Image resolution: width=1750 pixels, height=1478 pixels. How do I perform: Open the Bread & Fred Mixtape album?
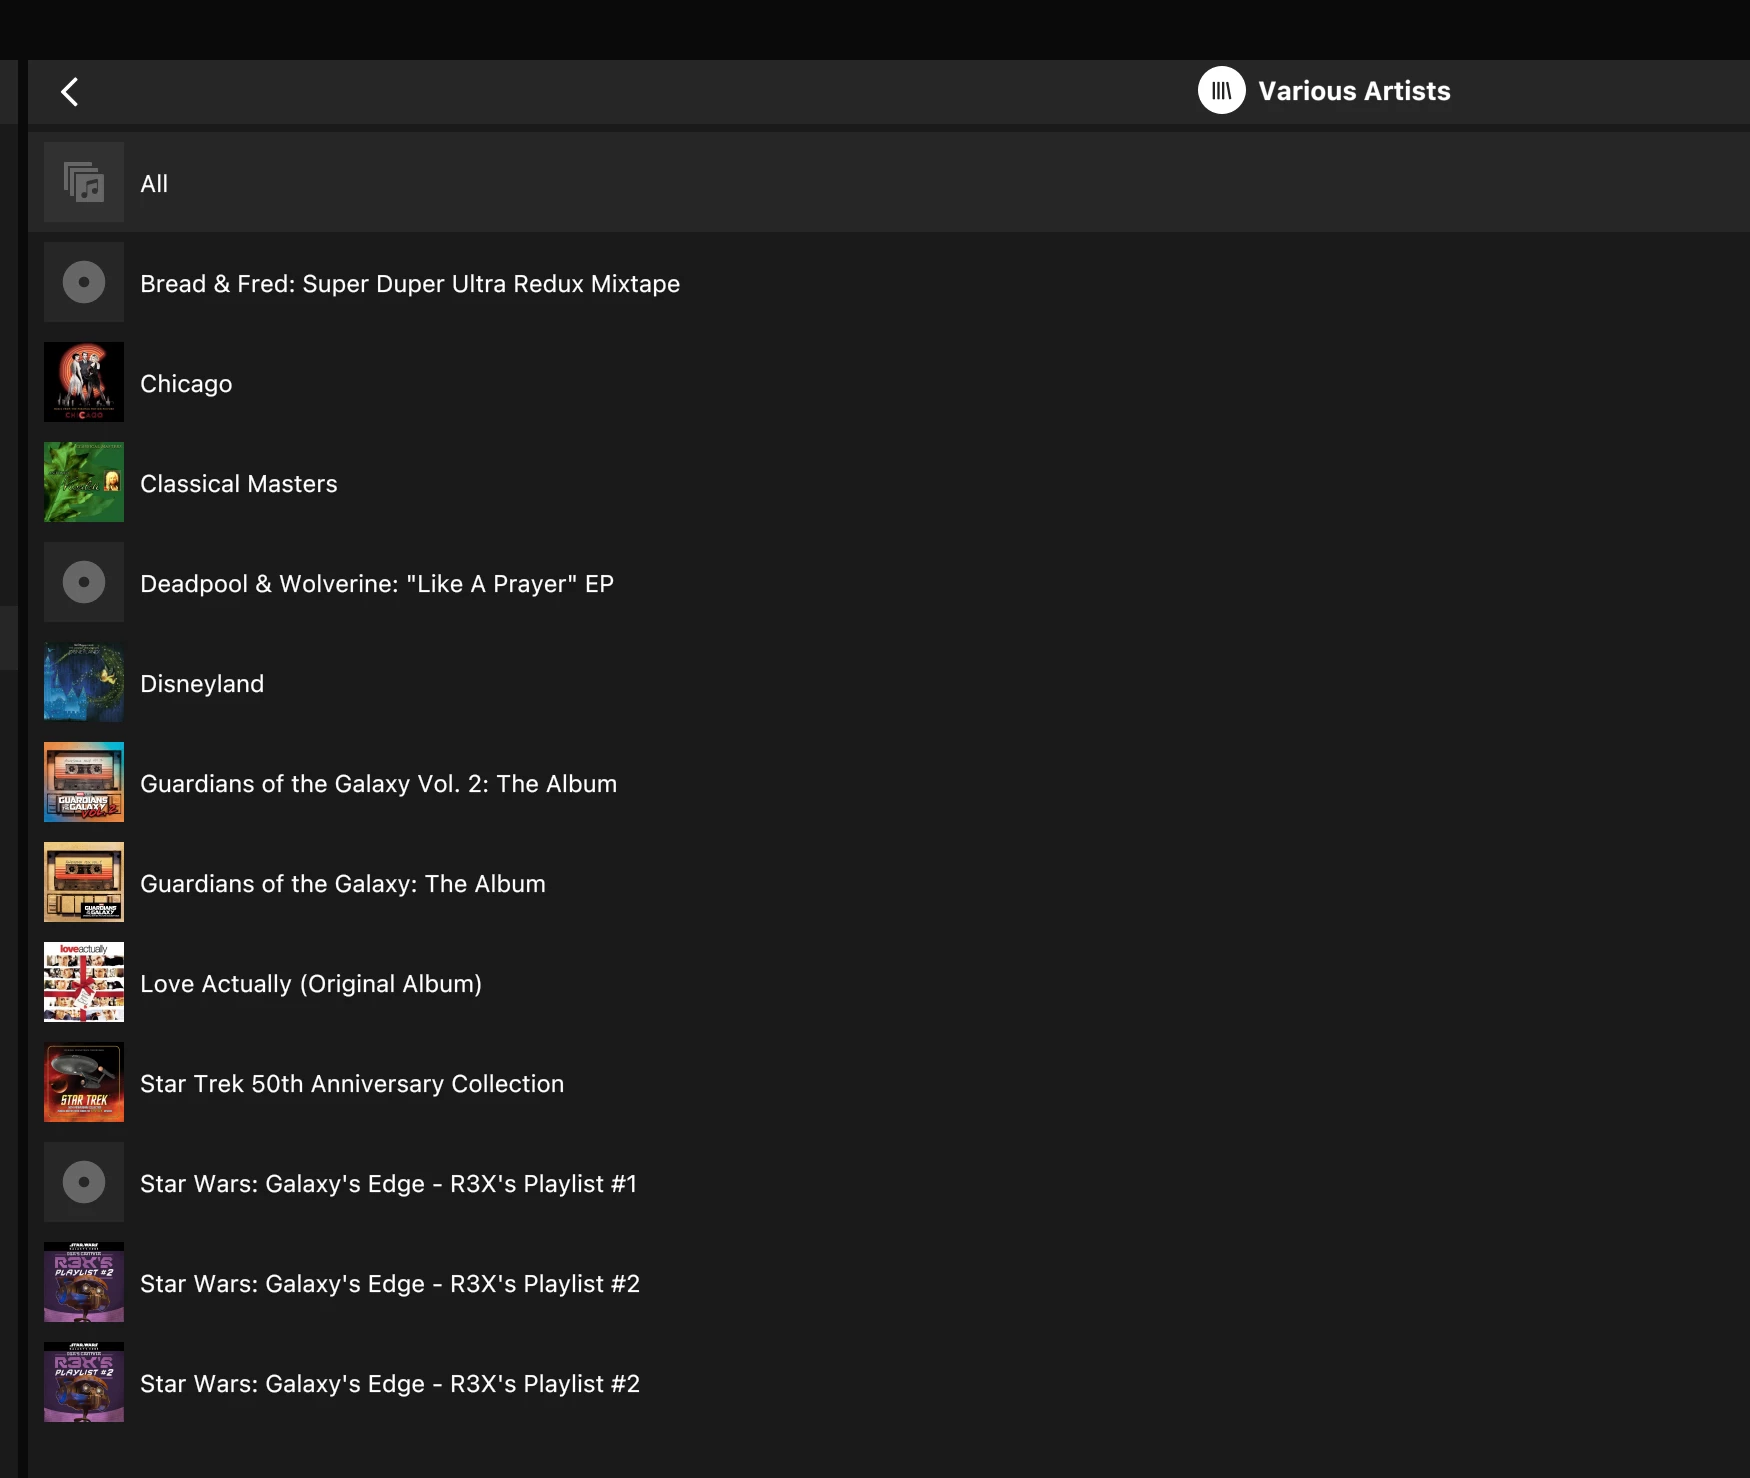point(410,284)
